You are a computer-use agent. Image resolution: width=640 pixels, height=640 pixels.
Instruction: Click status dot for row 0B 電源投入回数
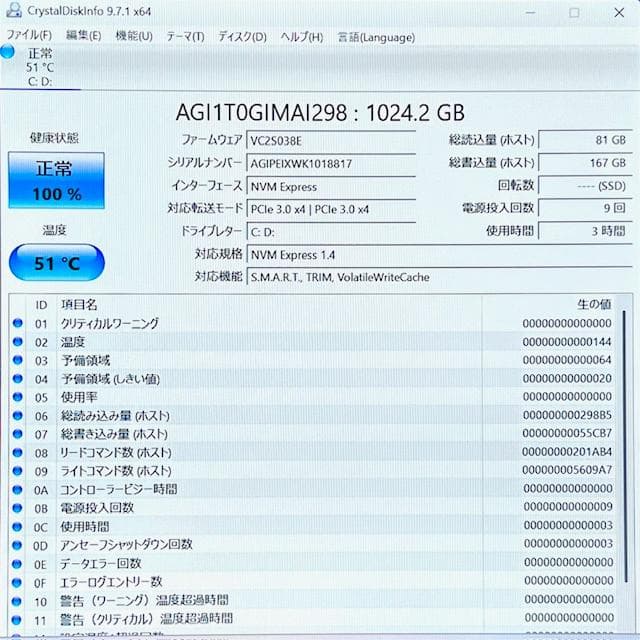(x=17, y=508)
